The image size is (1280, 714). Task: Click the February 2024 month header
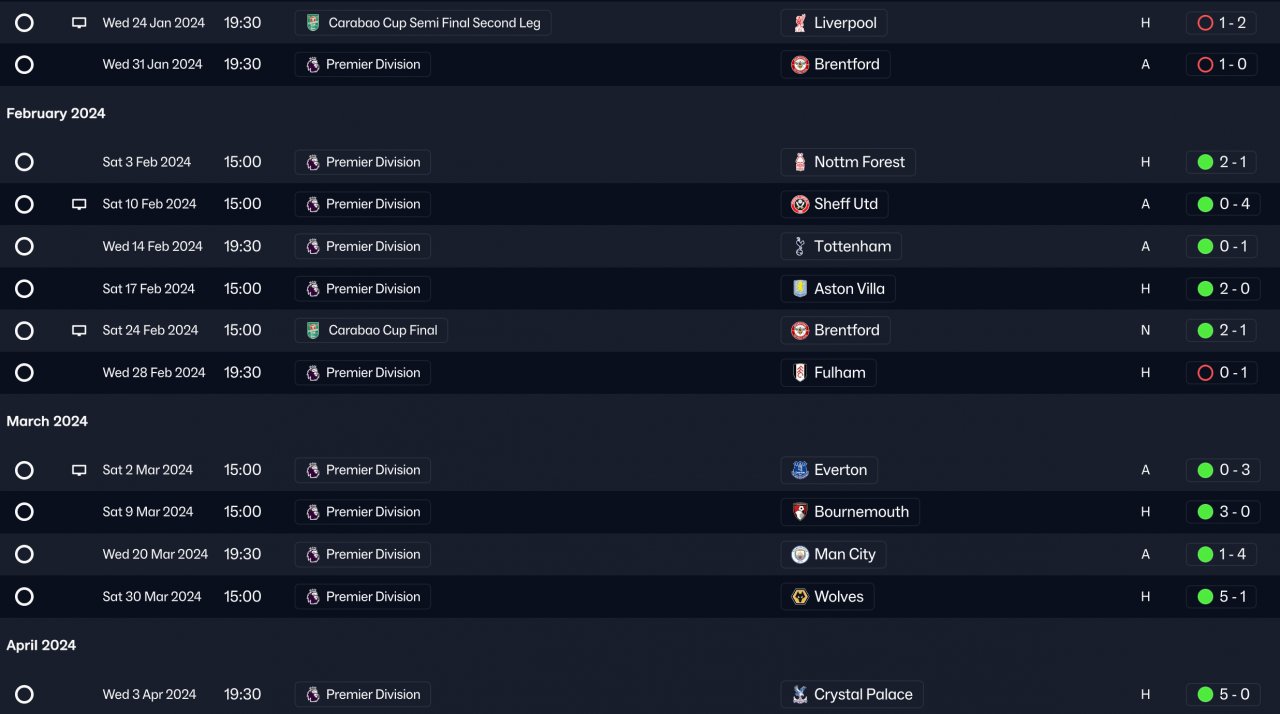click(x=56, y=114)
